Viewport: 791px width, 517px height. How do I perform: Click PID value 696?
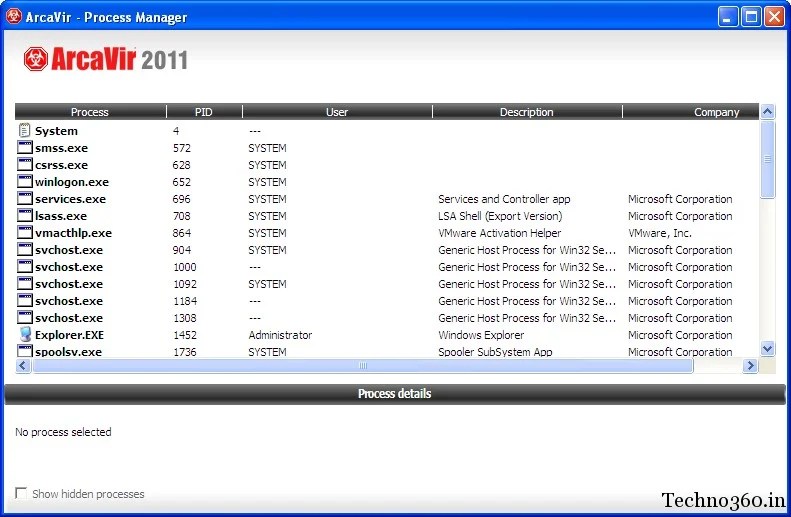[x=181, y=199]
